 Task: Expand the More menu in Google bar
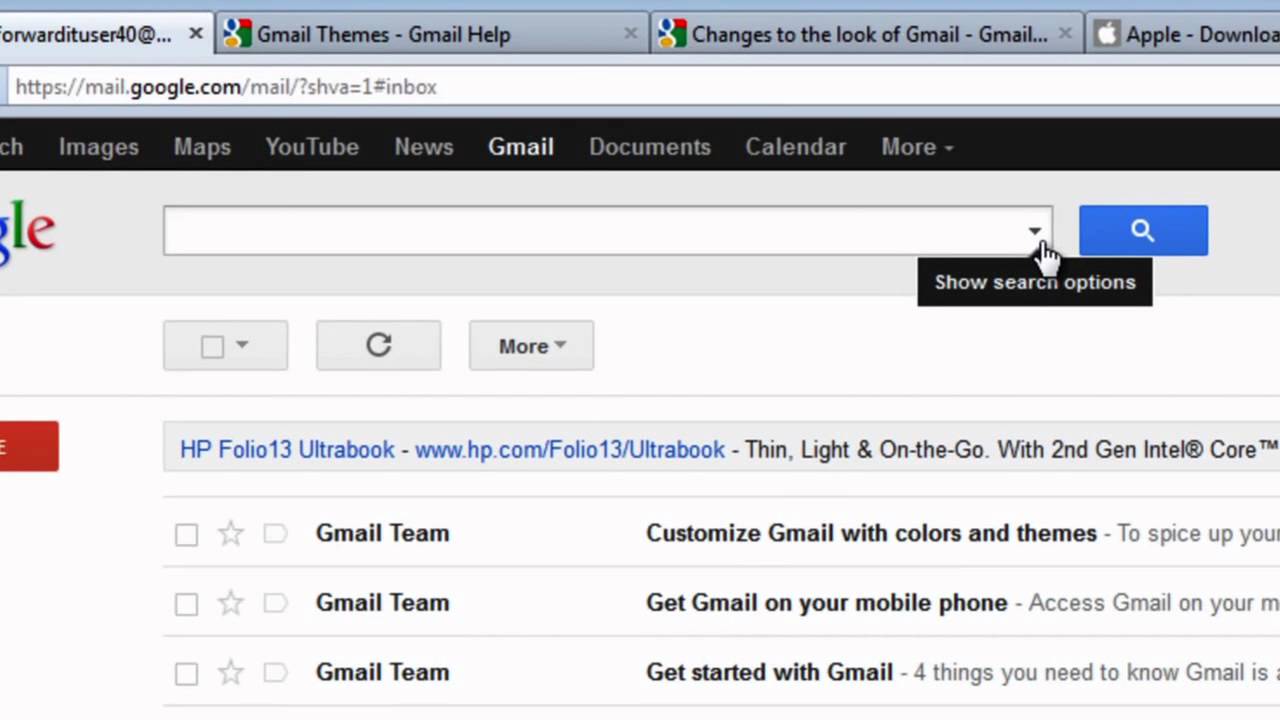[x=917, y=146]
